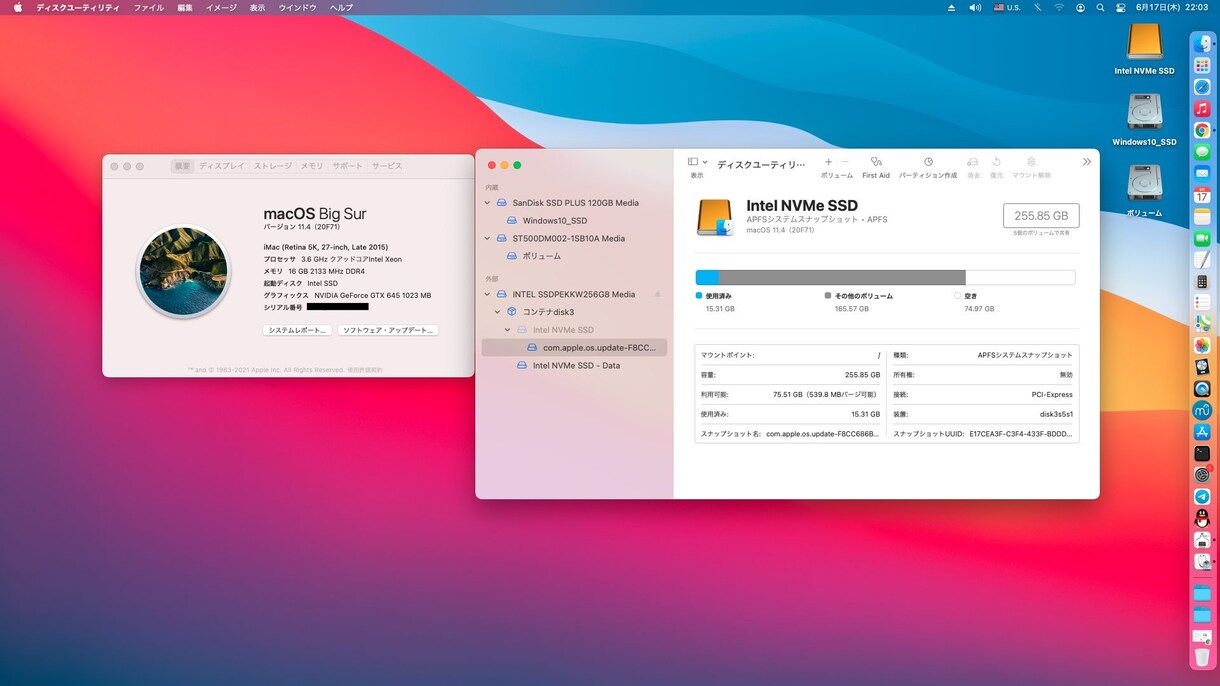This screenshot has width=1220, height=686.
Task: Open Telegram from the Dock
Action: (x=1202, y=496)
